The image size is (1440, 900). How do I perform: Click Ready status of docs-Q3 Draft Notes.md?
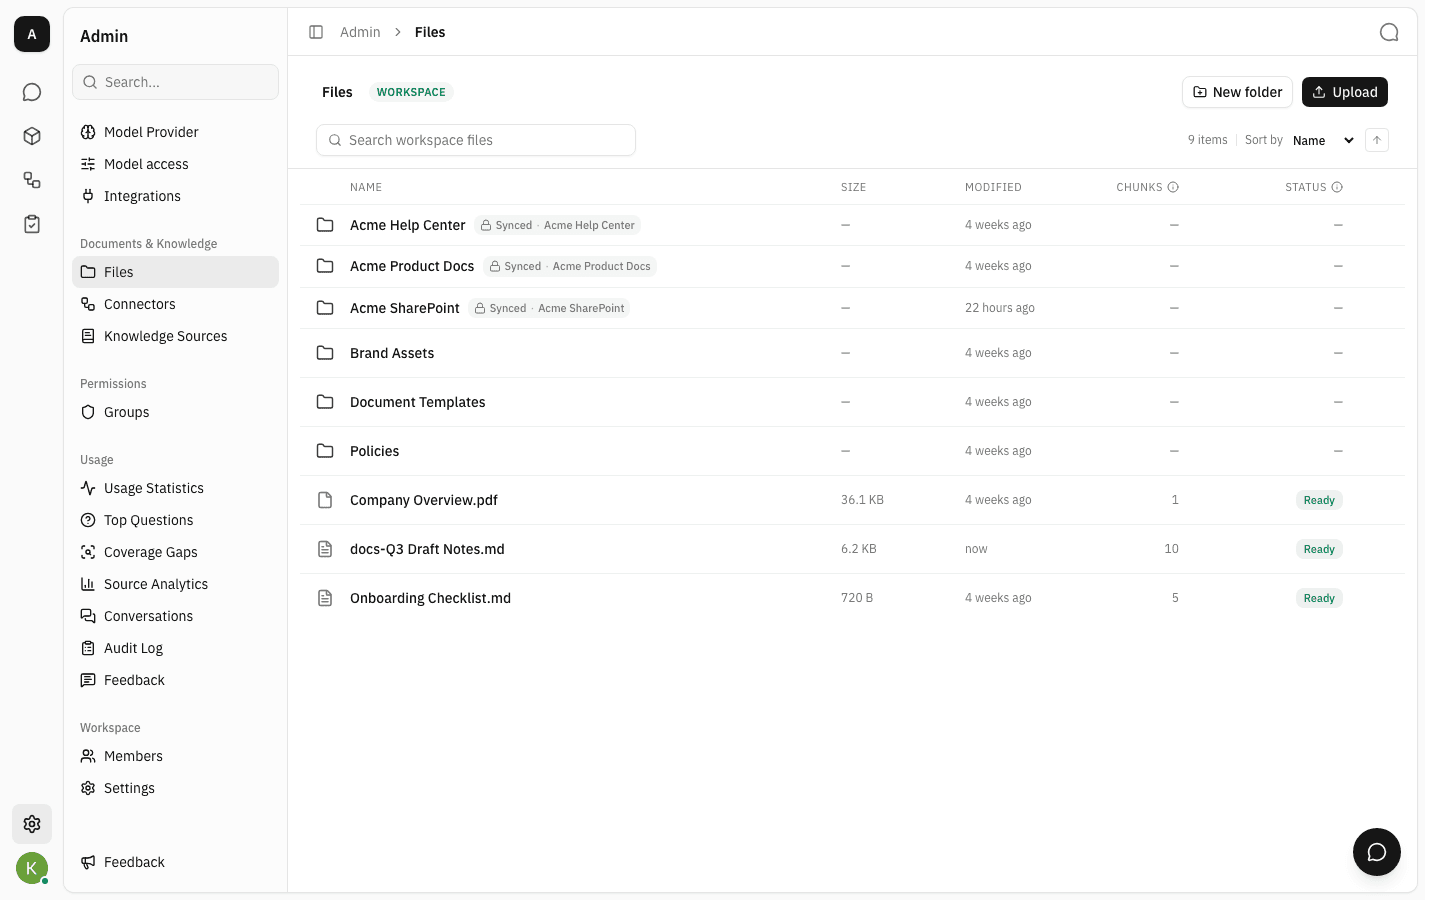pyautogui.click(x=1319, y=549)
